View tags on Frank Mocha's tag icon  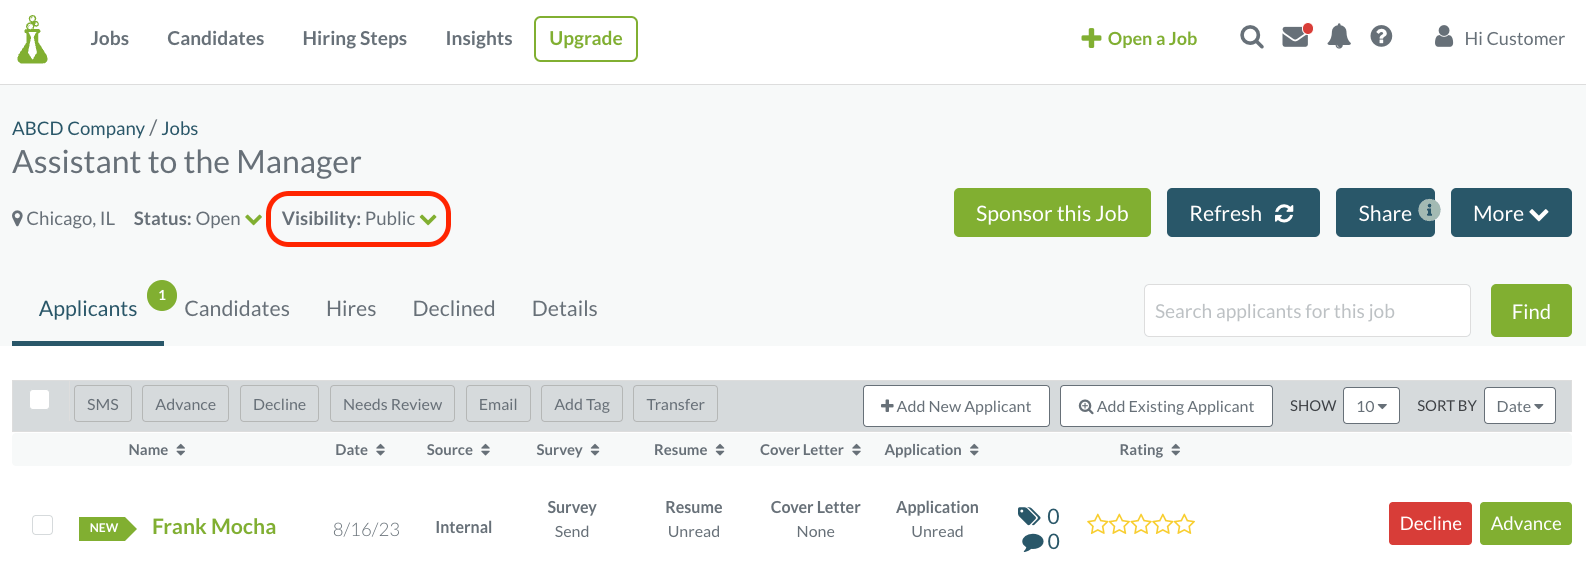(1030, 516)
